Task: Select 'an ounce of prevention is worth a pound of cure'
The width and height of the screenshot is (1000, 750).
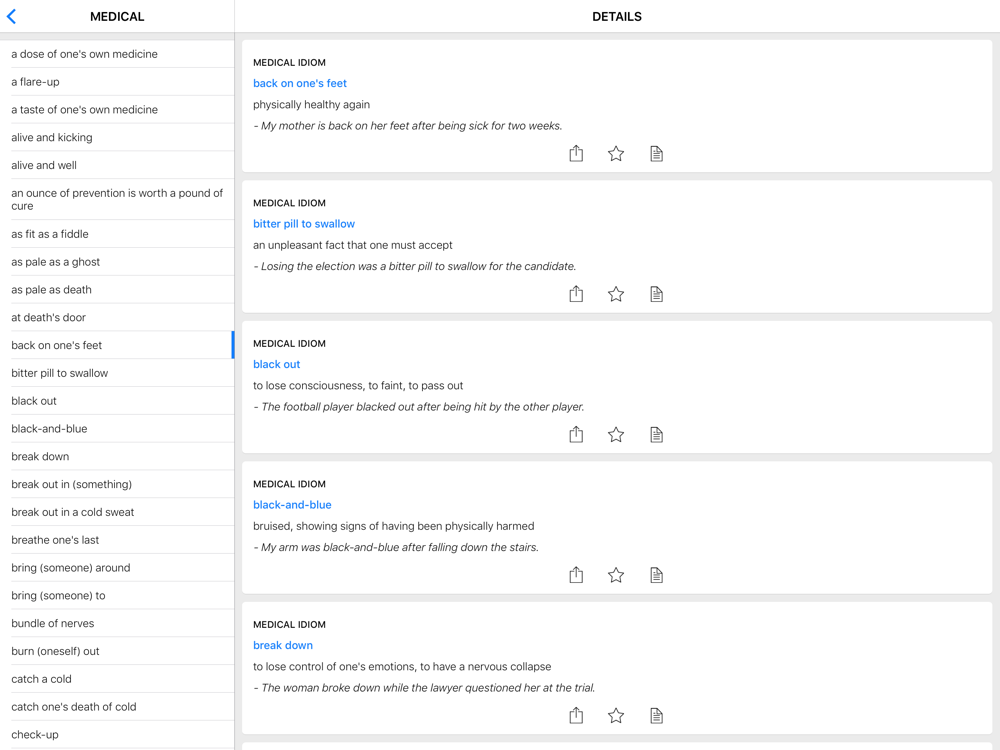Action: click(117, 200)
